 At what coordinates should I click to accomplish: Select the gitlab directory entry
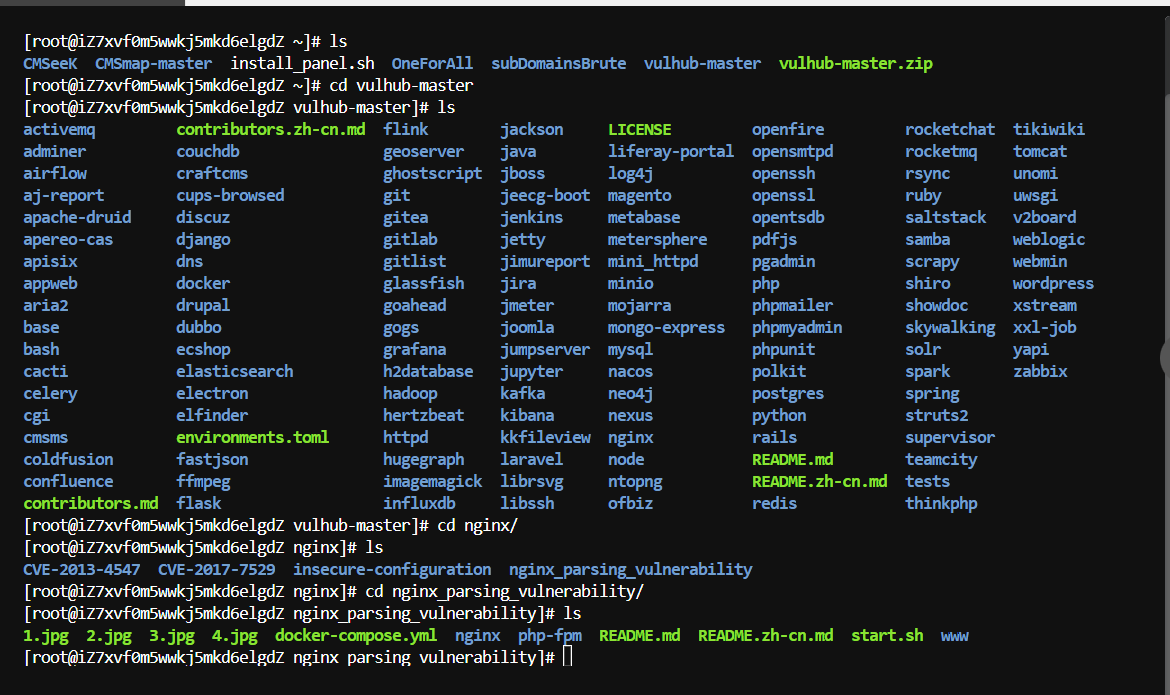point(410,240)
